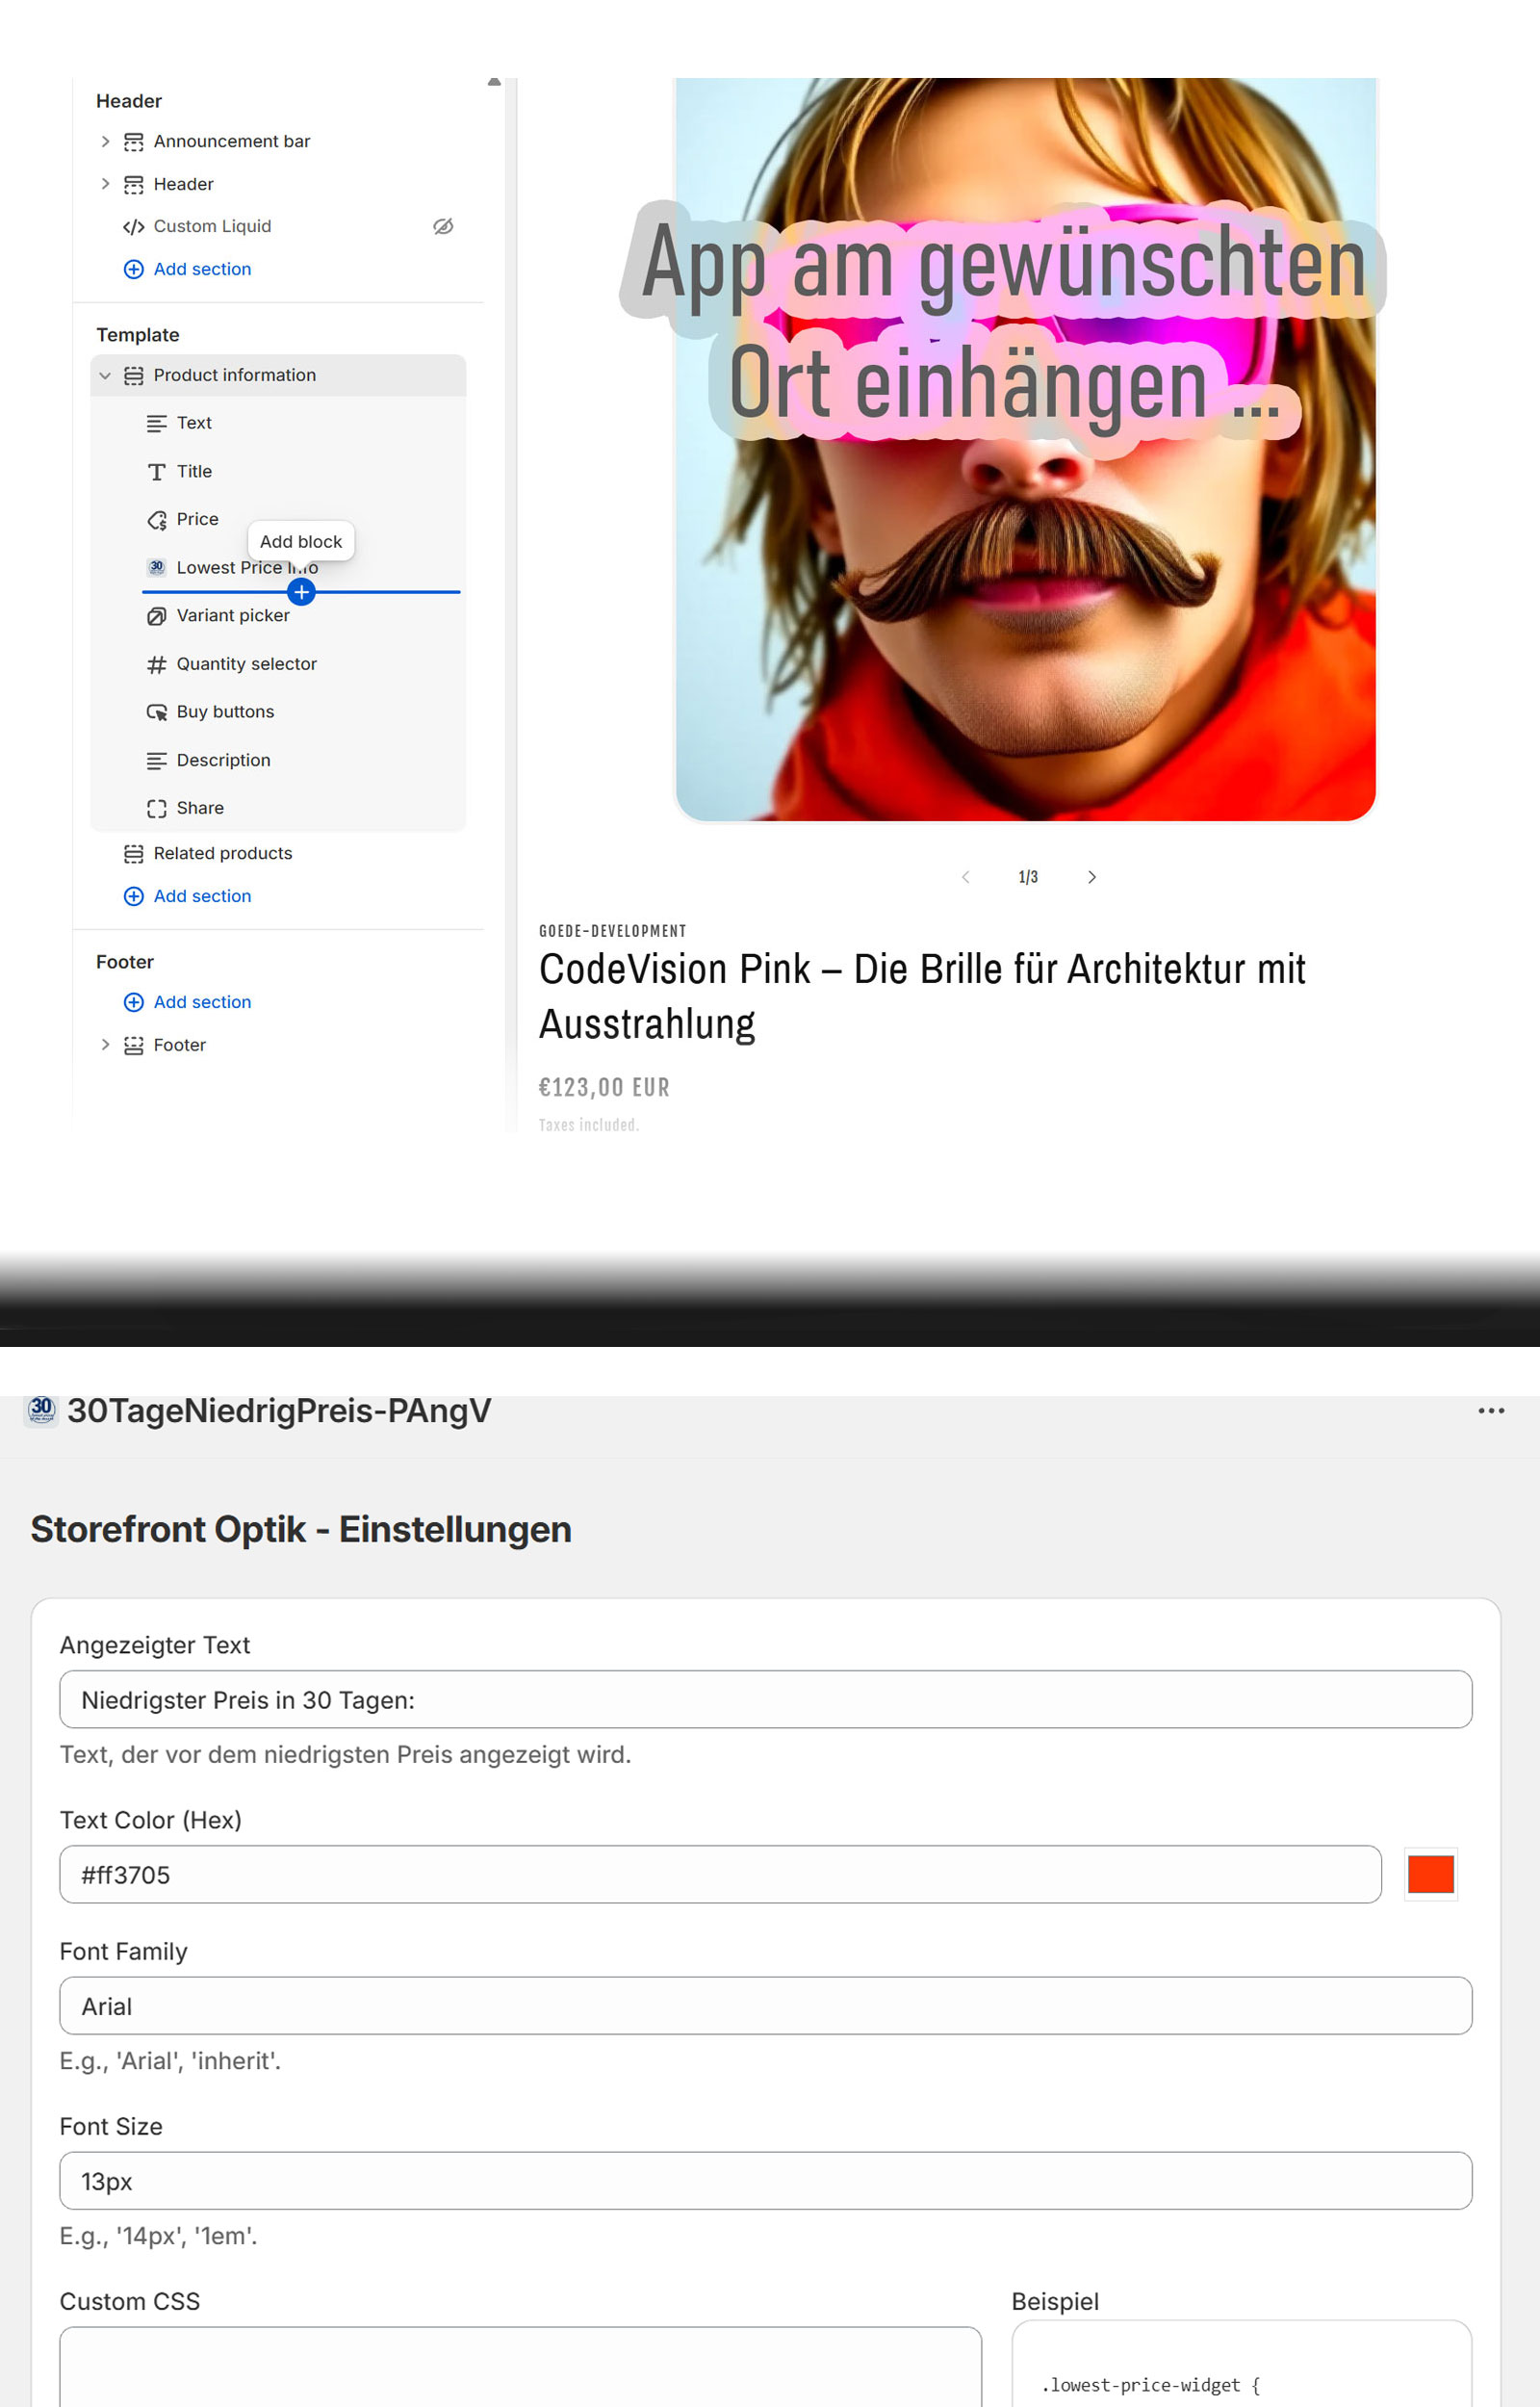Expand the Footer section chevron
Image resolution: width=1540 pixels, height=2407 pixels.
[105, 1045]
